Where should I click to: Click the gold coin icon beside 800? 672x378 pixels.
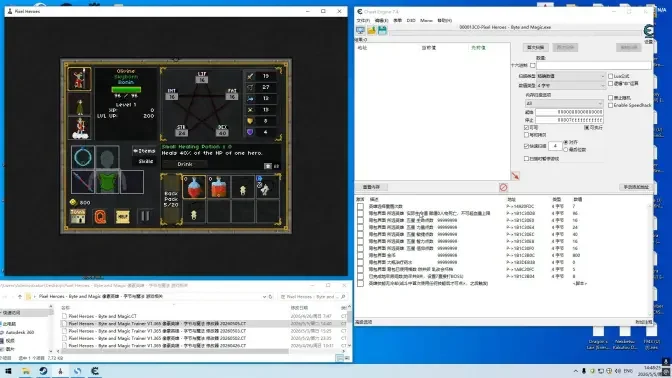[73, 202]
